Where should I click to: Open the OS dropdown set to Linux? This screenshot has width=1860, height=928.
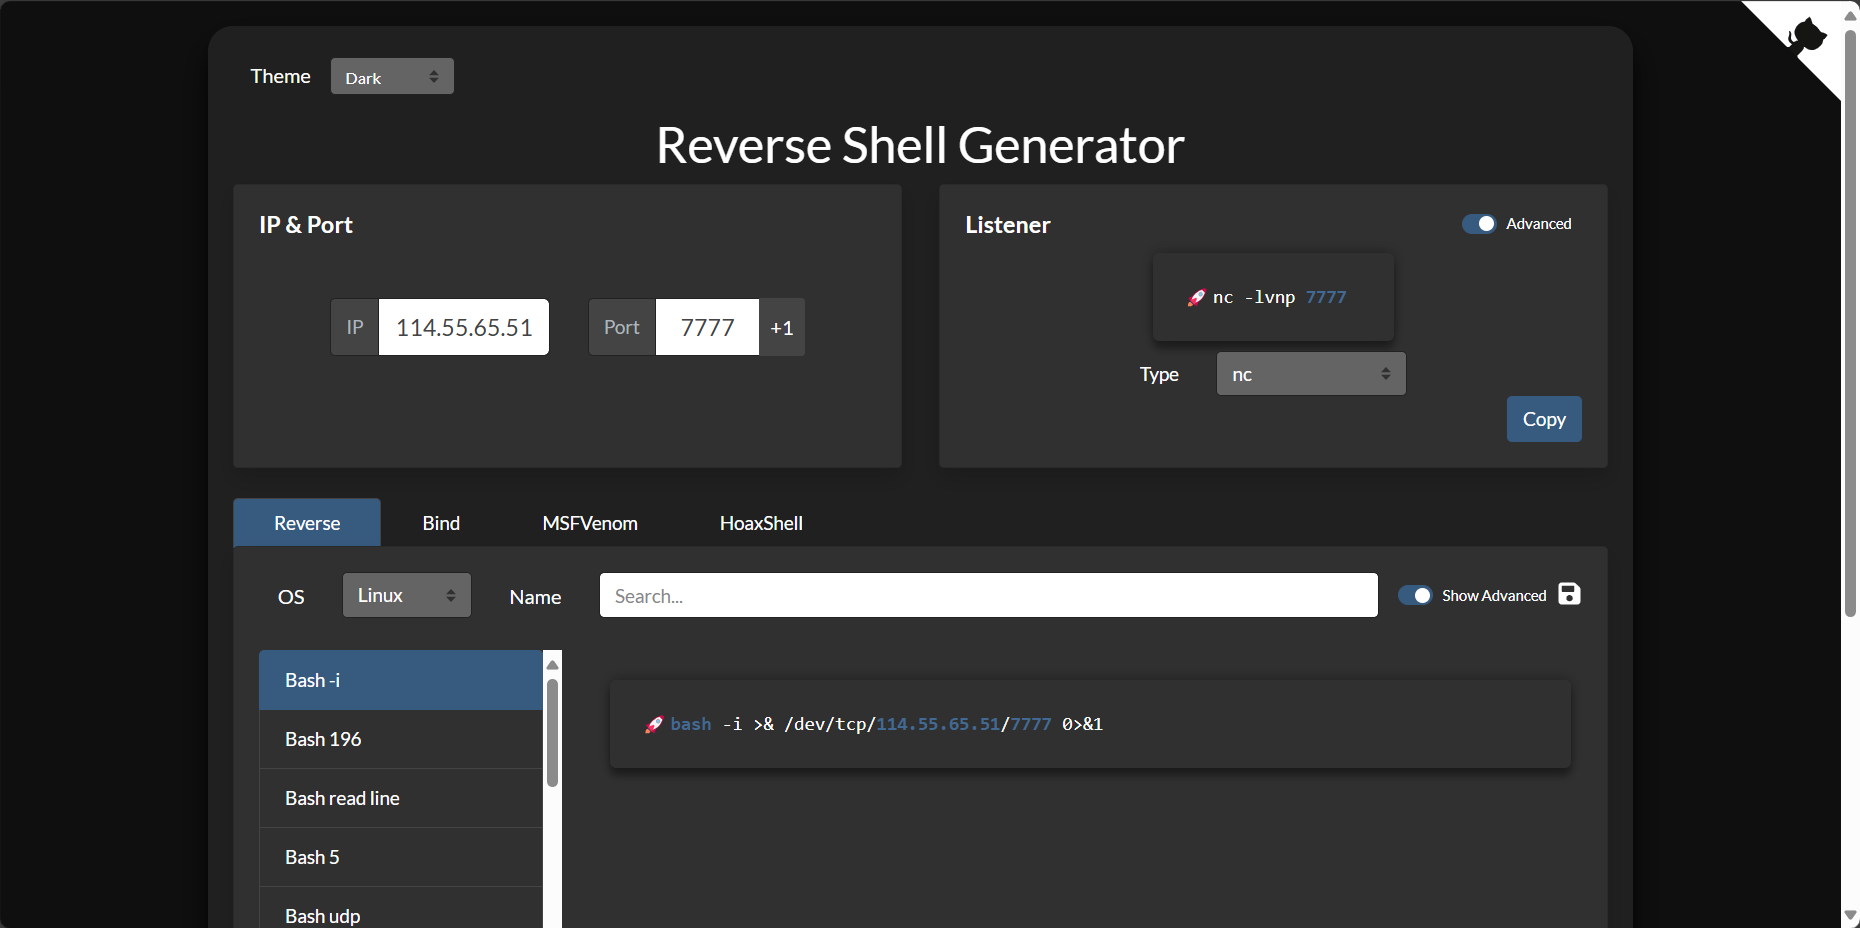tap(407, 595)
